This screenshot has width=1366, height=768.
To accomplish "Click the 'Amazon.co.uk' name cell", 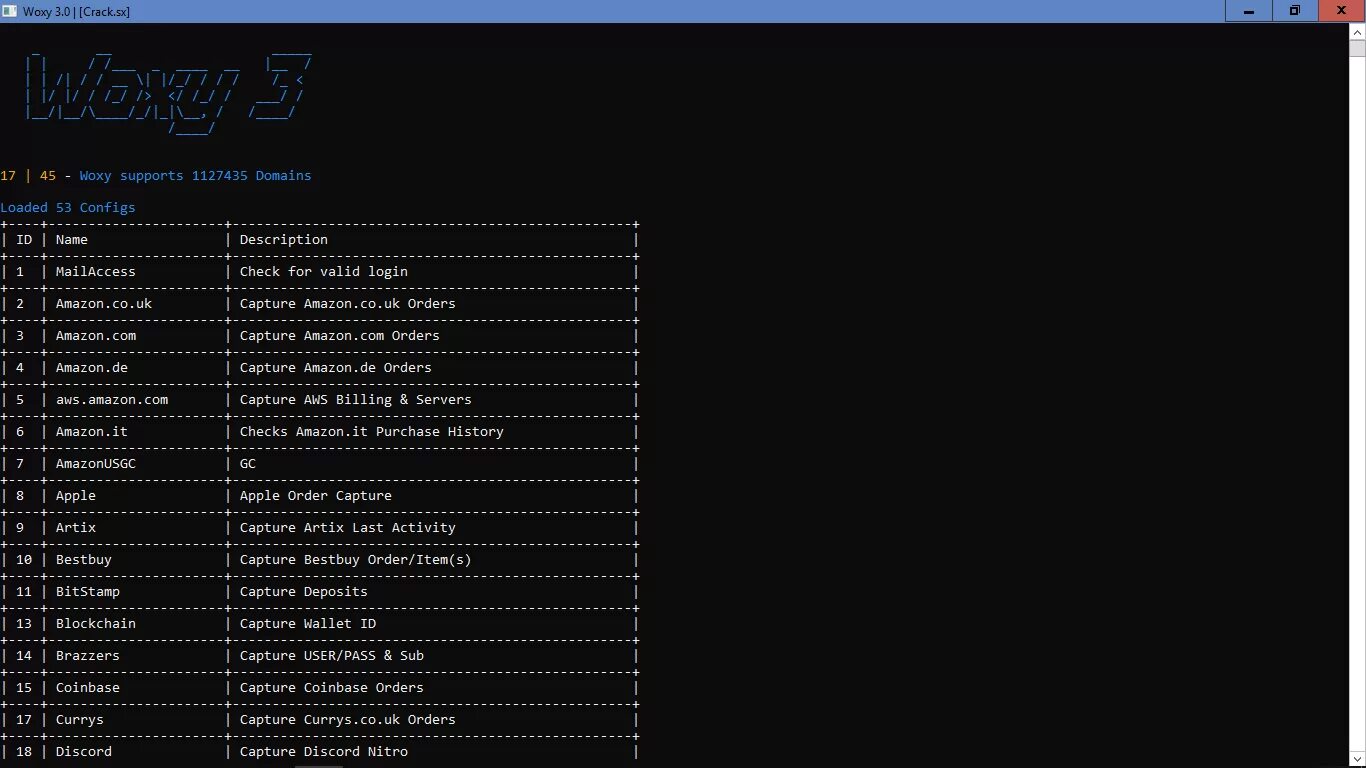I will [x=104, y=304].
